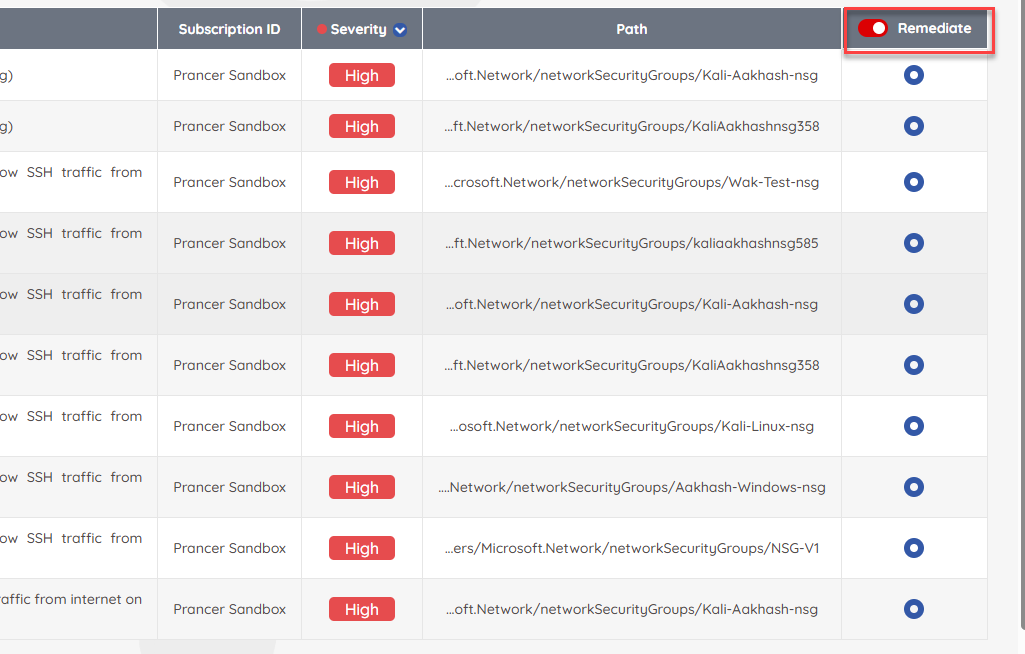Click 'SSH traffic from' text in NSG-V1 row

(84, 538)
